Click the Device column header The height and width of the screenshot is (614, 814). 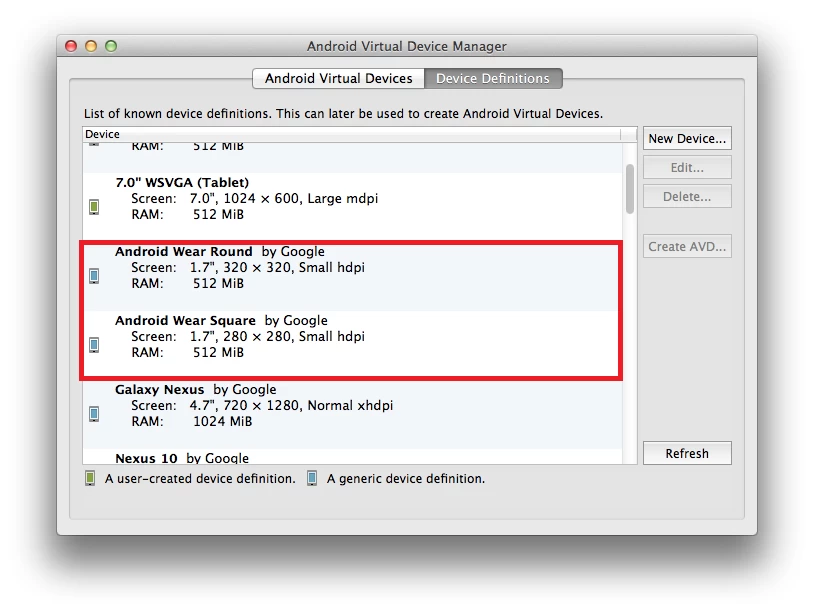point(351,134)
